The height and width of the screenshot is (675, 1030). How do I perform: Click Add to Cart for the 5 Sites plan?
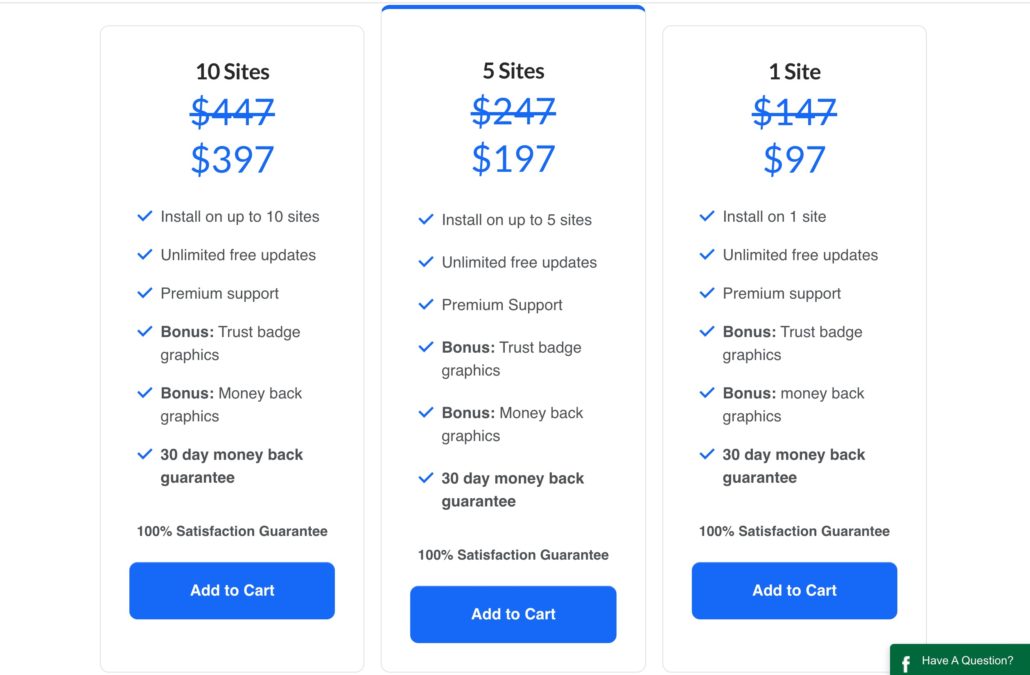513,614
